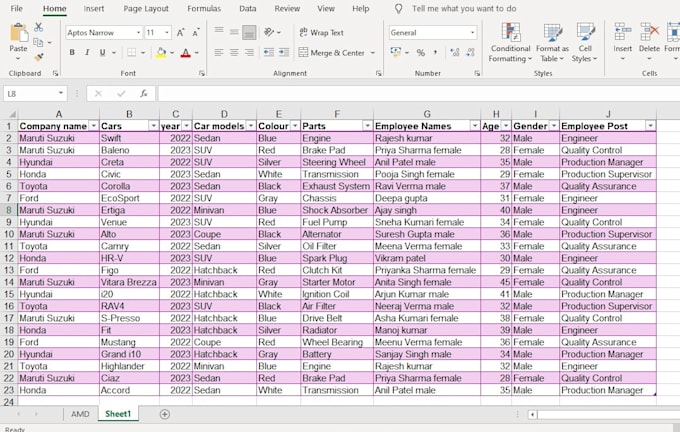Open the Fill Color dropdown arrow

pyautogui.click(x=172, y=53)
